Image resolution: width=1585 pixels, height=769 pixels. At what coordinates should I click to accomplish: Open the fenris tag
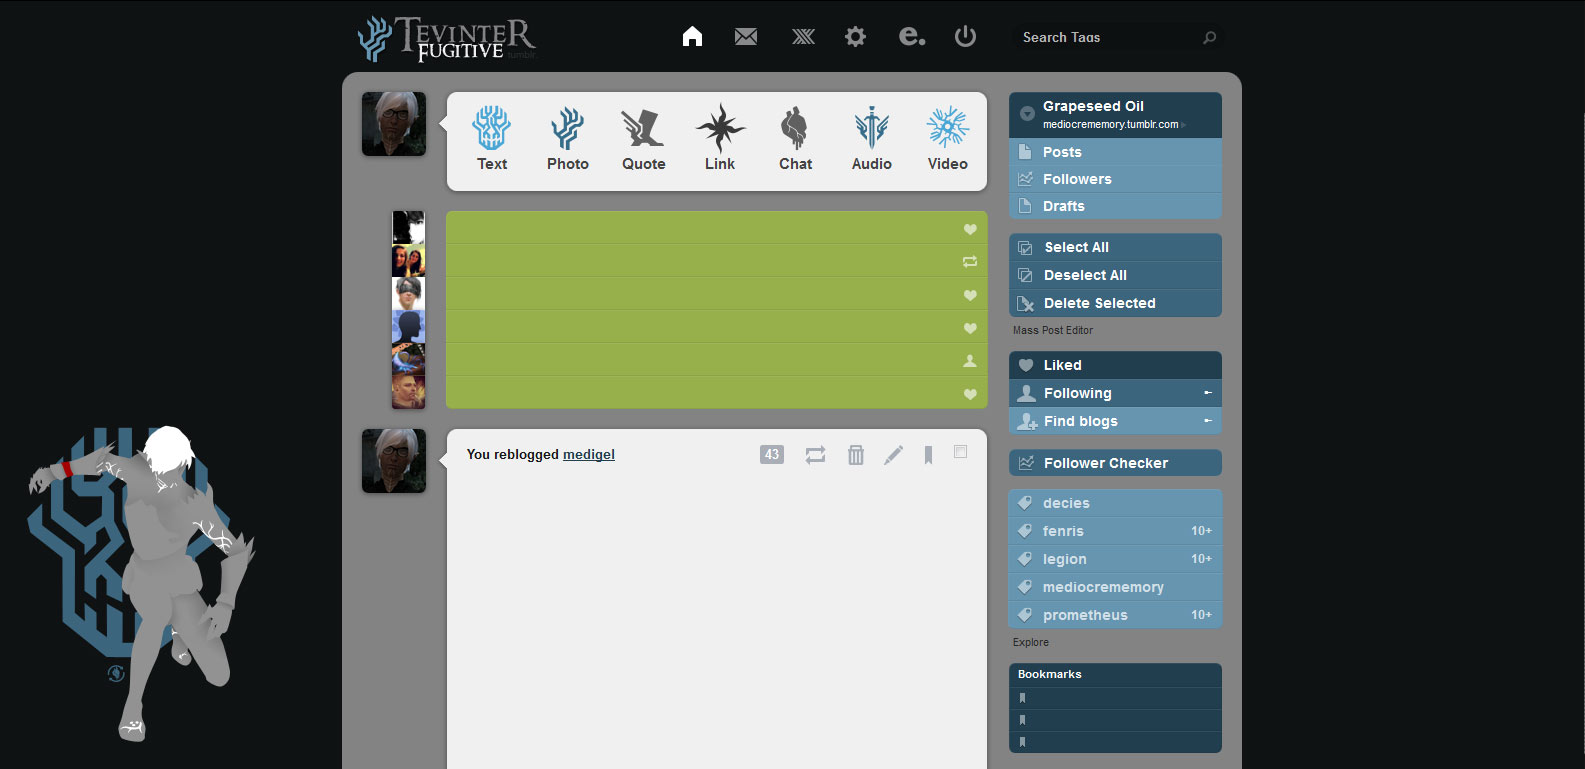click(1115, 531)
